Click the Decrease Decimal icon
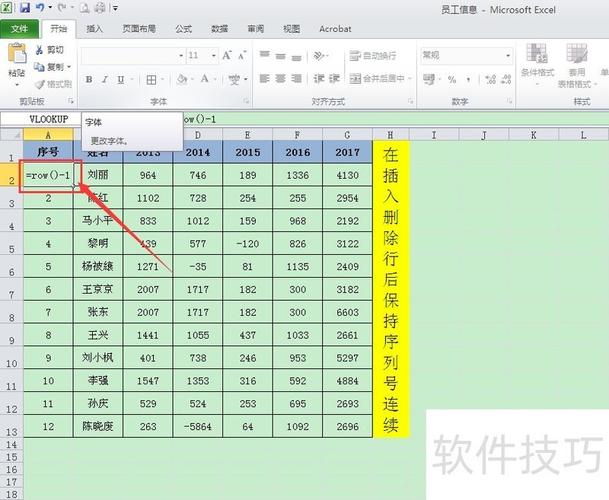This screenshot has height=500, width=609. 506,80
